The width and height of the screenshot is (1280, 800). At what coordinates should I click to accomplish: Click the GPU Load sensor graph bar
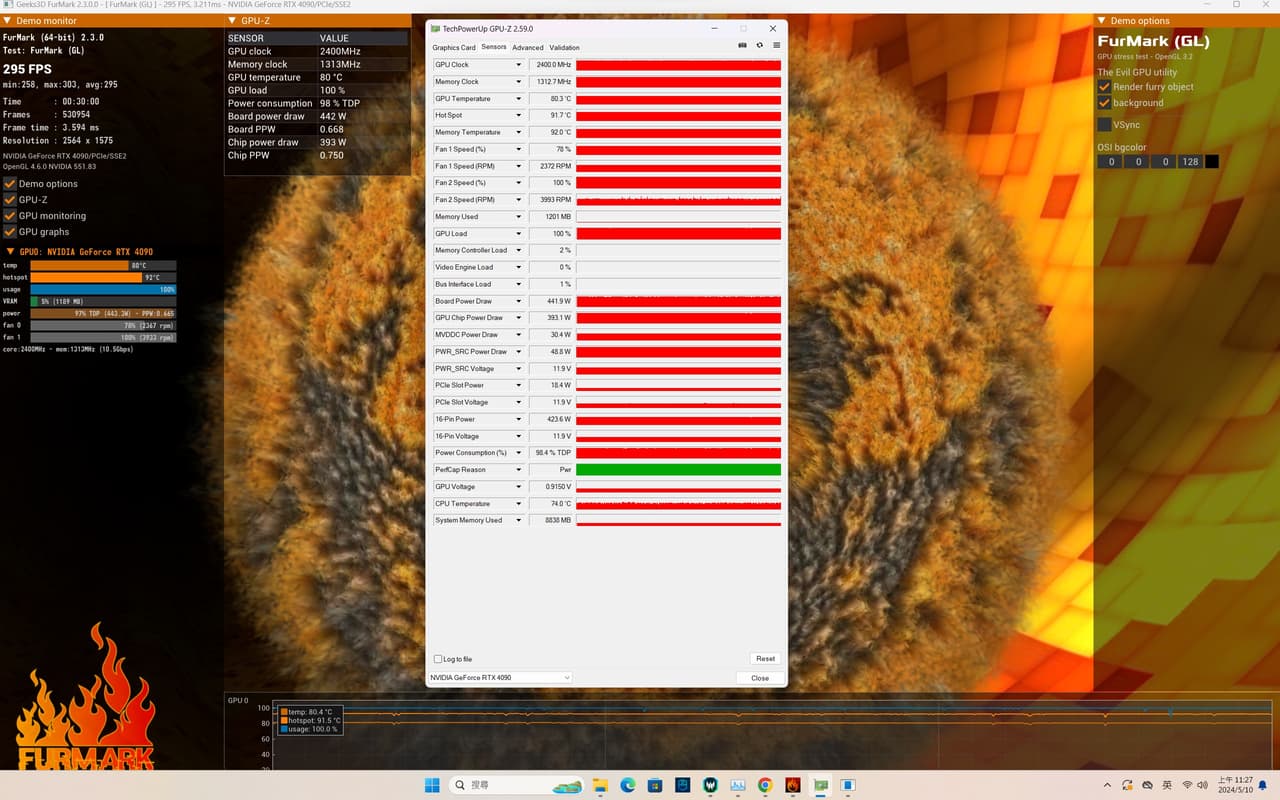[x=679, y=234]
